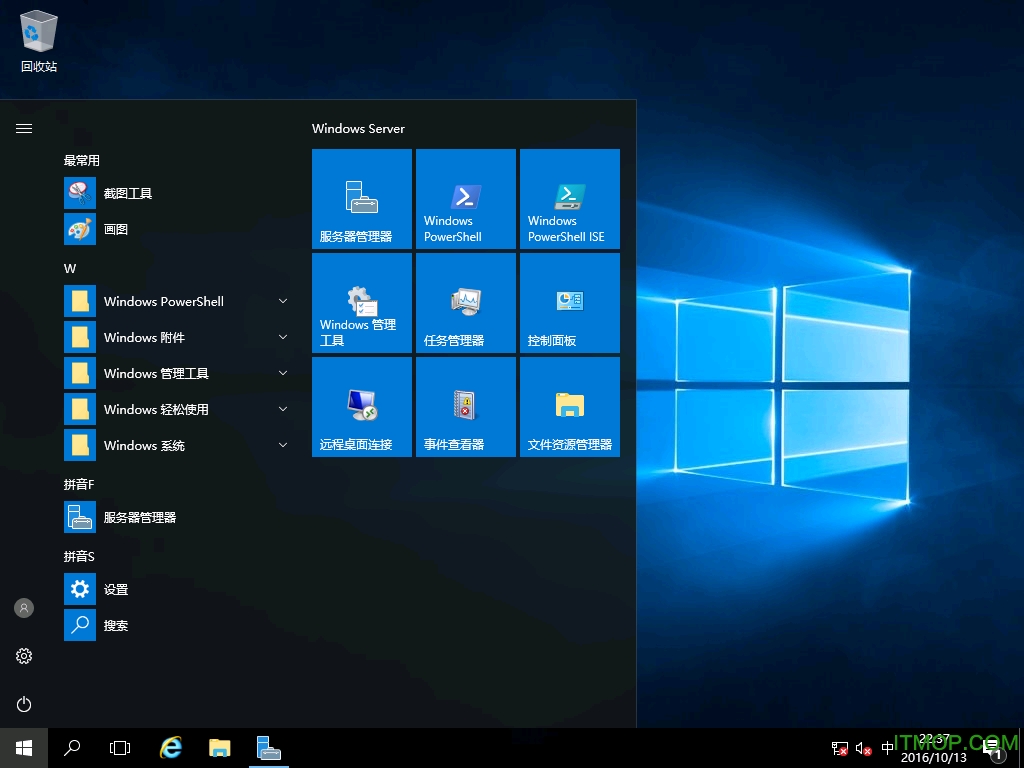Open the 控制面板 Control Panel tile
The width and height of the screenshot is (1024, 768).
click(x=569, y=303)
